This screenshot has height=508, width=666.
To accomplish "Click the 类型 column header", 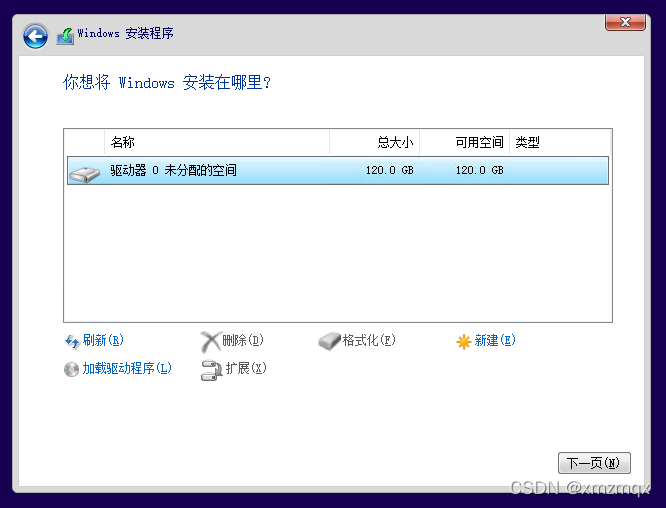I will pyautogui.click(x=560, y=142).
